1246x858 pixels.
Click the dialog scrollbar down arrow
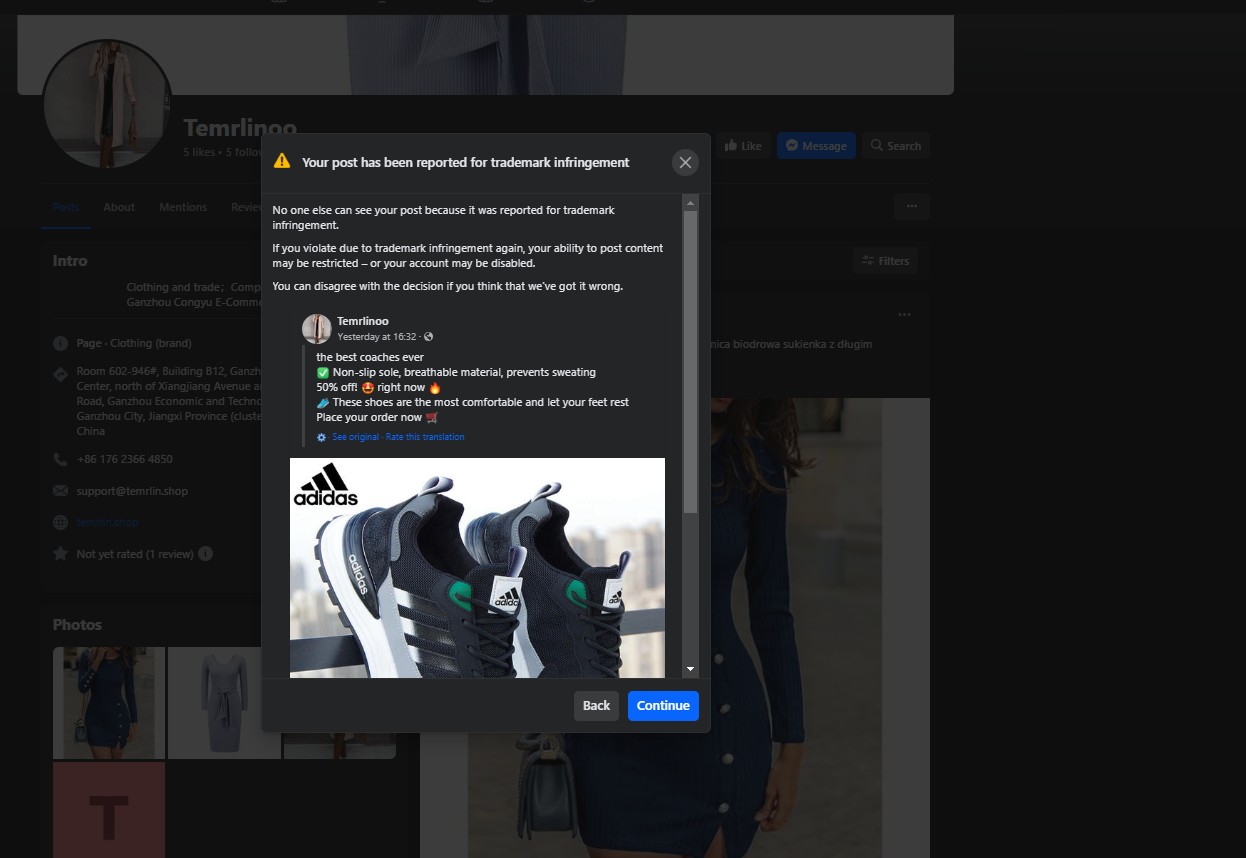pos(690,669)
